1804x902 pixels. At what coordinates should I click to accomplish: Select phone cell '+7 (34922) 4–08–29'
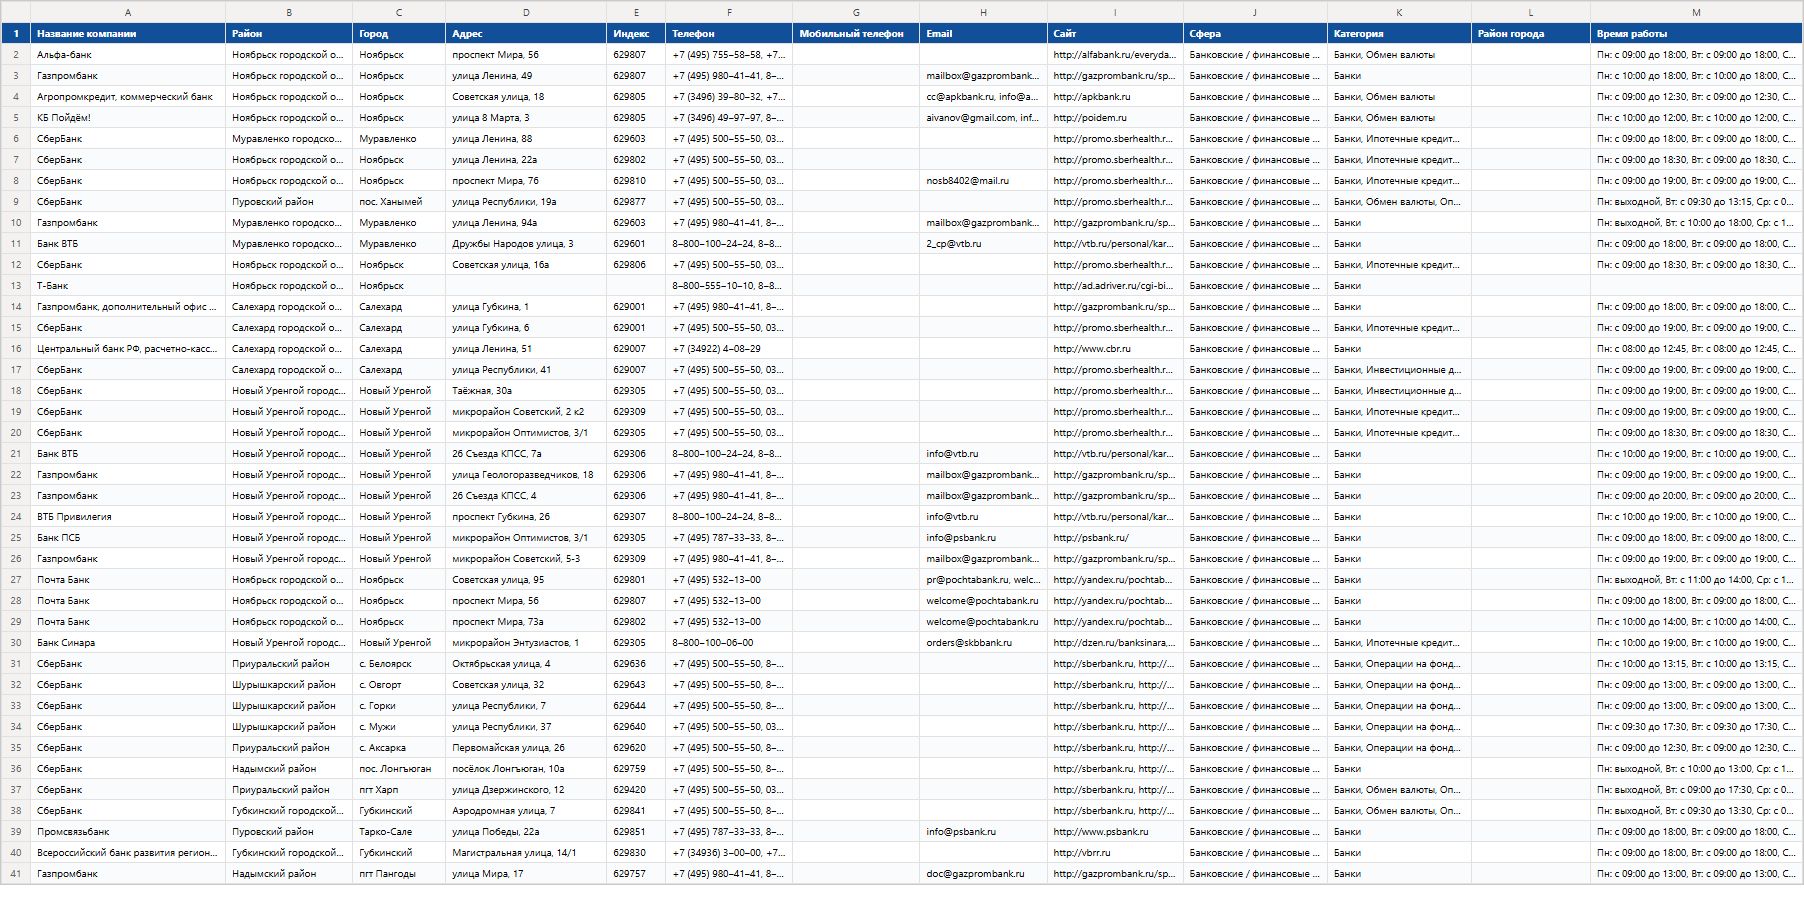(729, 349)
